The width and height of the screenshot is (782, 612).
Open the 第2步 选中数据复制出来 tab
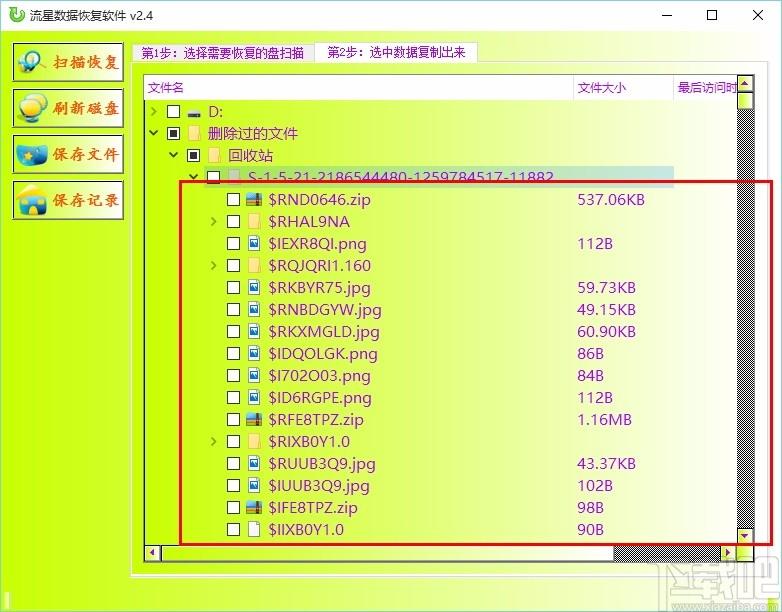click(396, 52)
